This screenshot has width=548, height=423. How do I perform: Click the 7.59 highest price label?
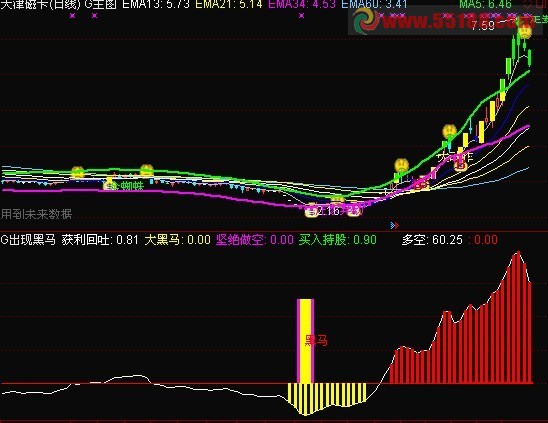point(483,26)
